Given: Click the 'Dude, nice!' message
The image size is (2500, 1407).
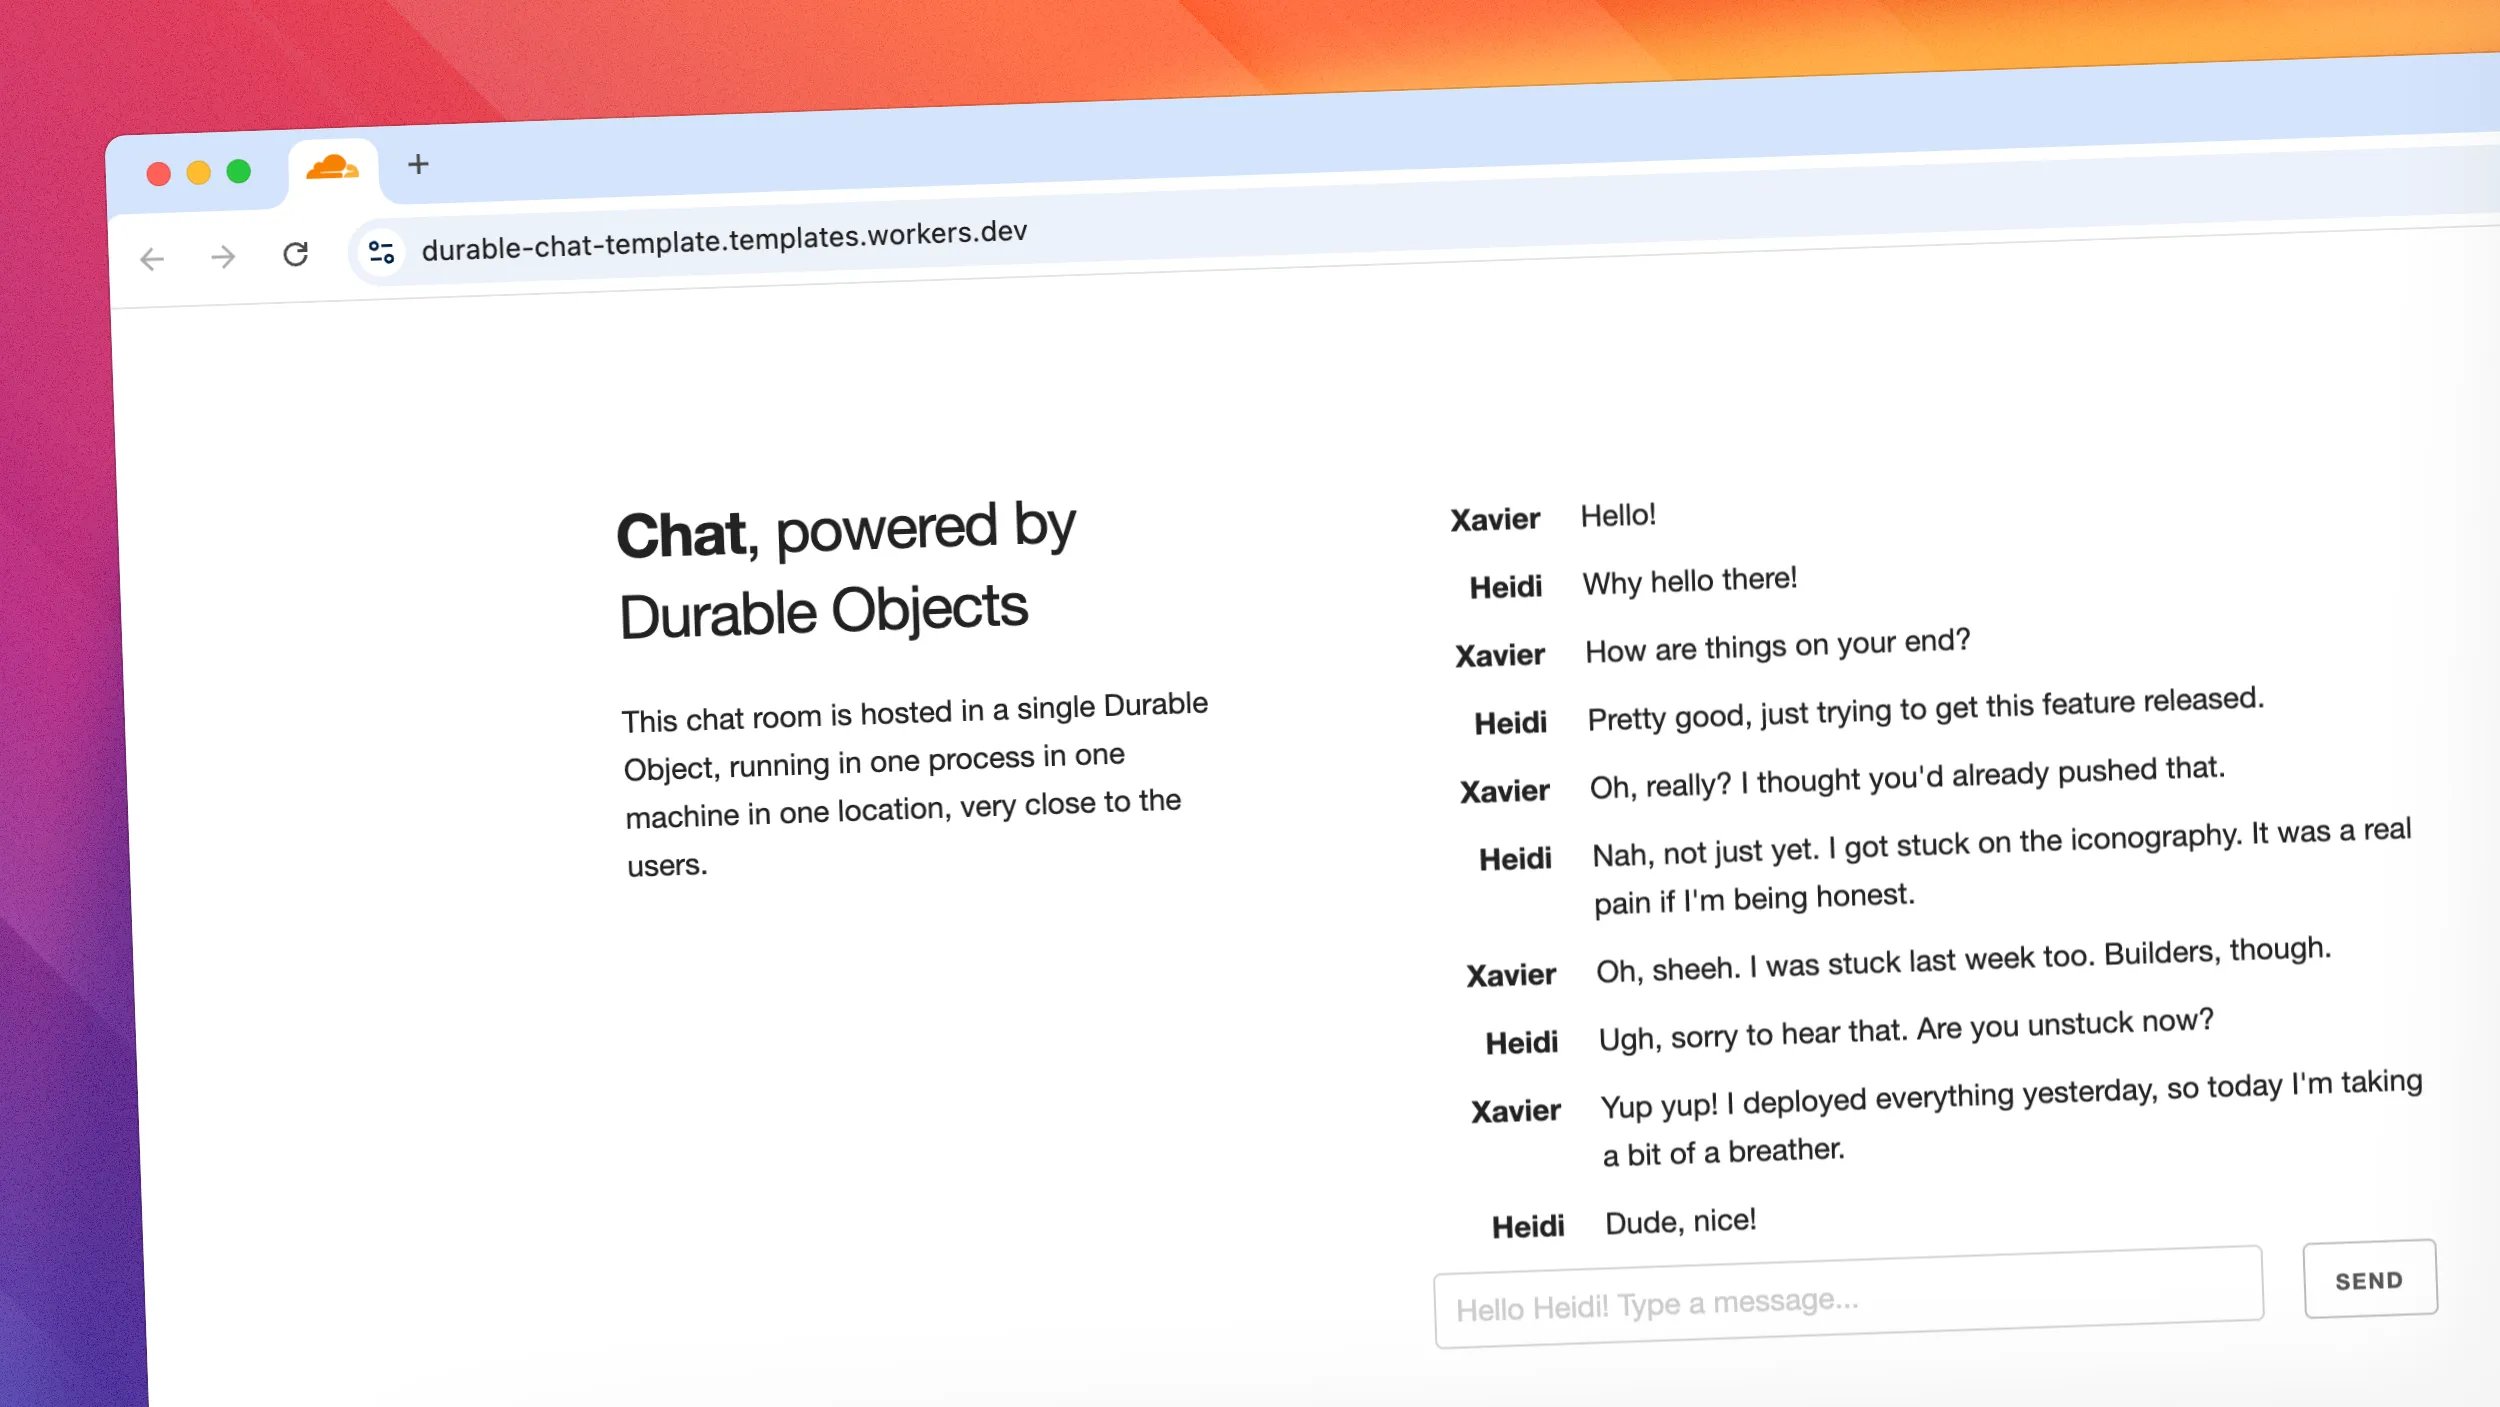Looking at the screenshot, I should point(1680,1222).
